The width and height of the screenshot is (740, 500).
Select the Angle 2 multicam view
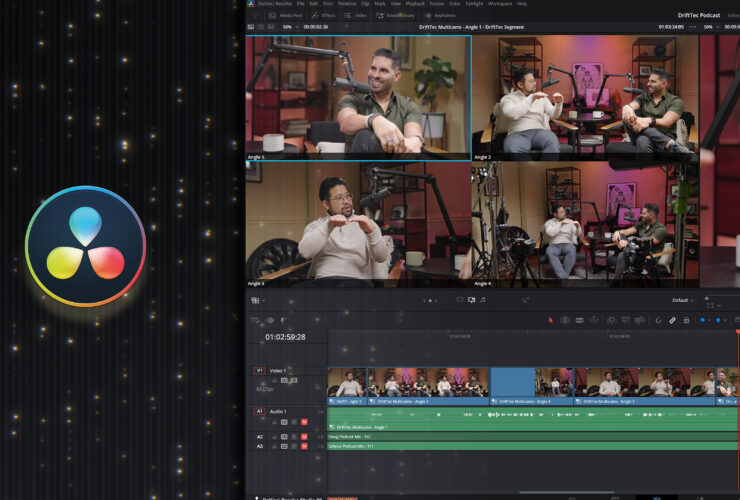tap(584, 98)
